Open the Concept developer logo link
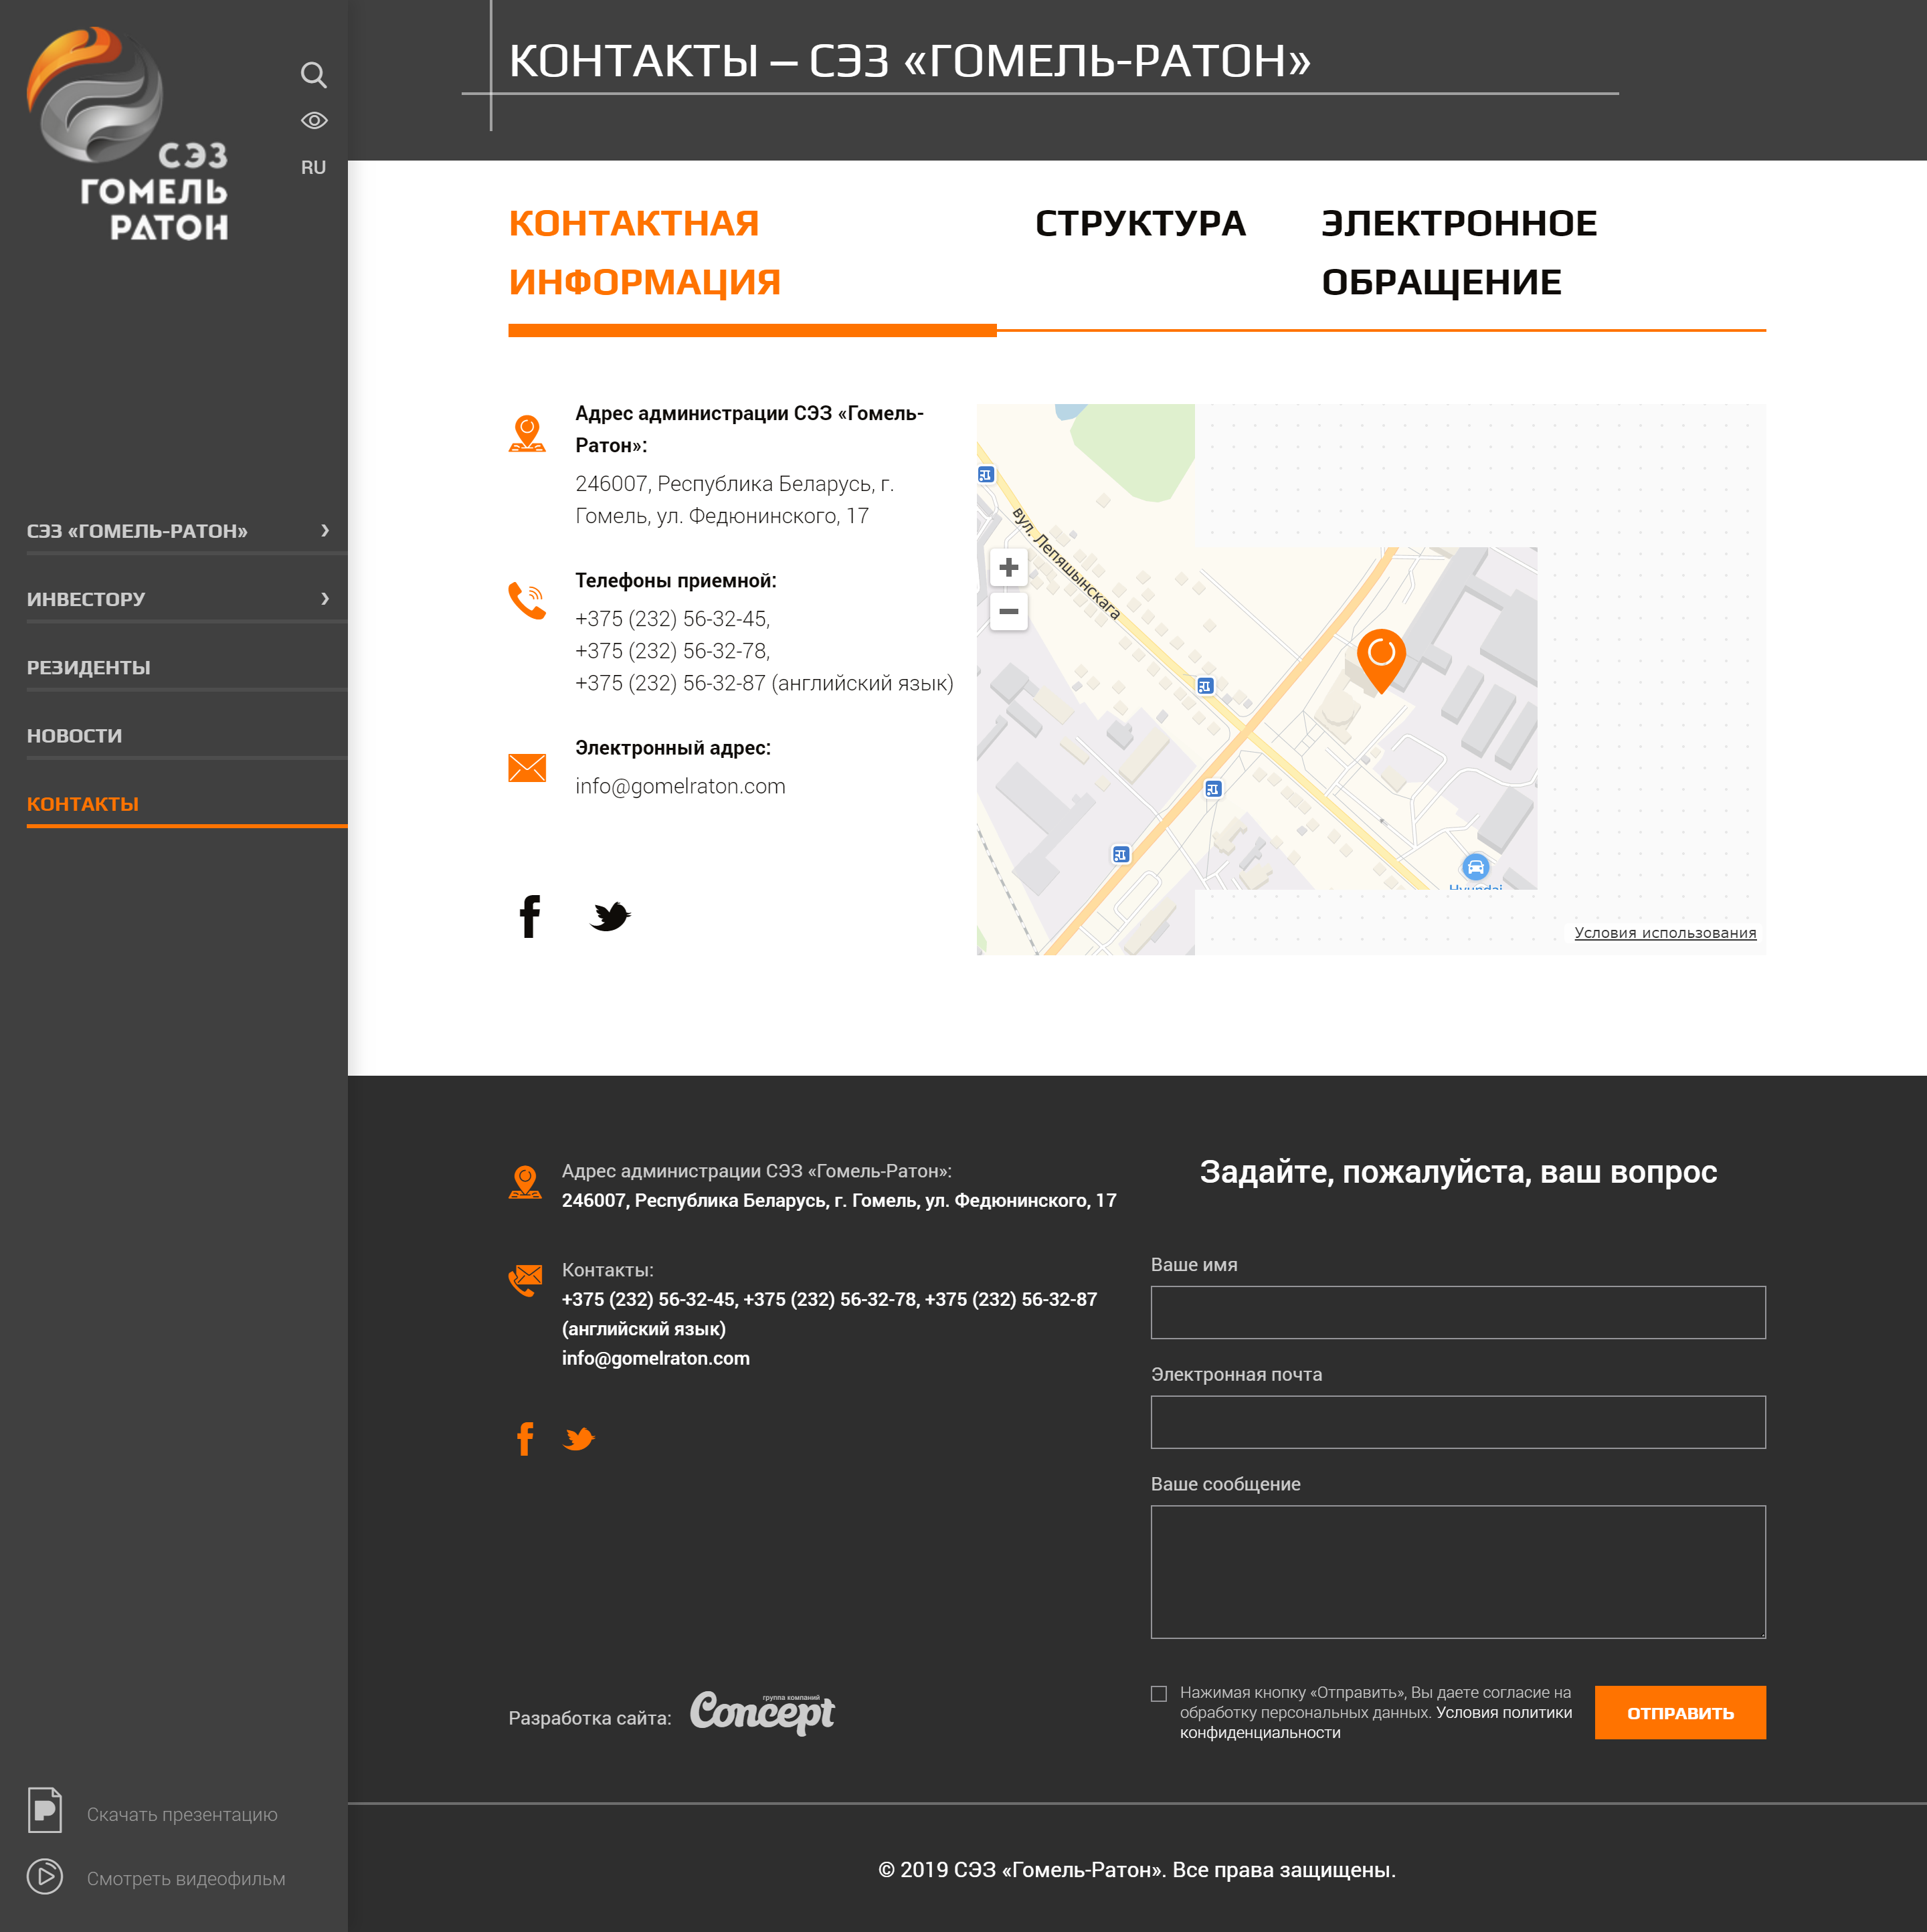This screenshot has width=1927, height=1932. coord(762,1713)
